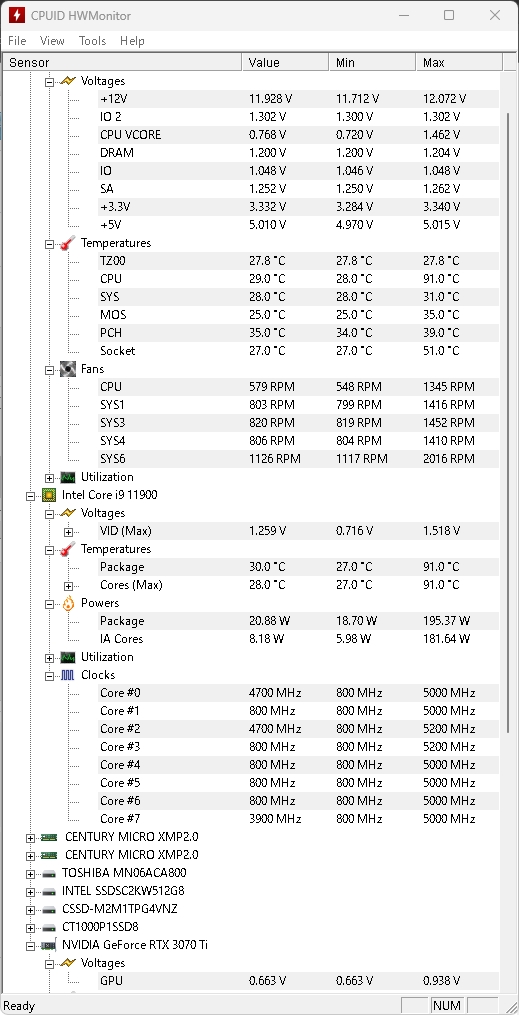Click the flame icon beside Powers
This screenshot has height=1015, width=519.
[x=68, y=603]
